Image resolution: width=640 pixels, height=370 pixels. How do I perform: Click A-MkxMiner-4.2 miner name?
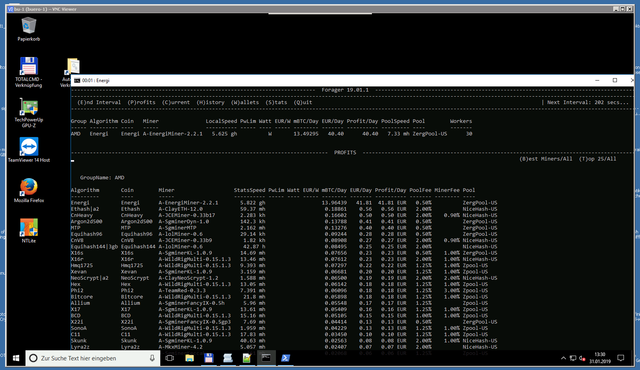[x=180, y=347]
